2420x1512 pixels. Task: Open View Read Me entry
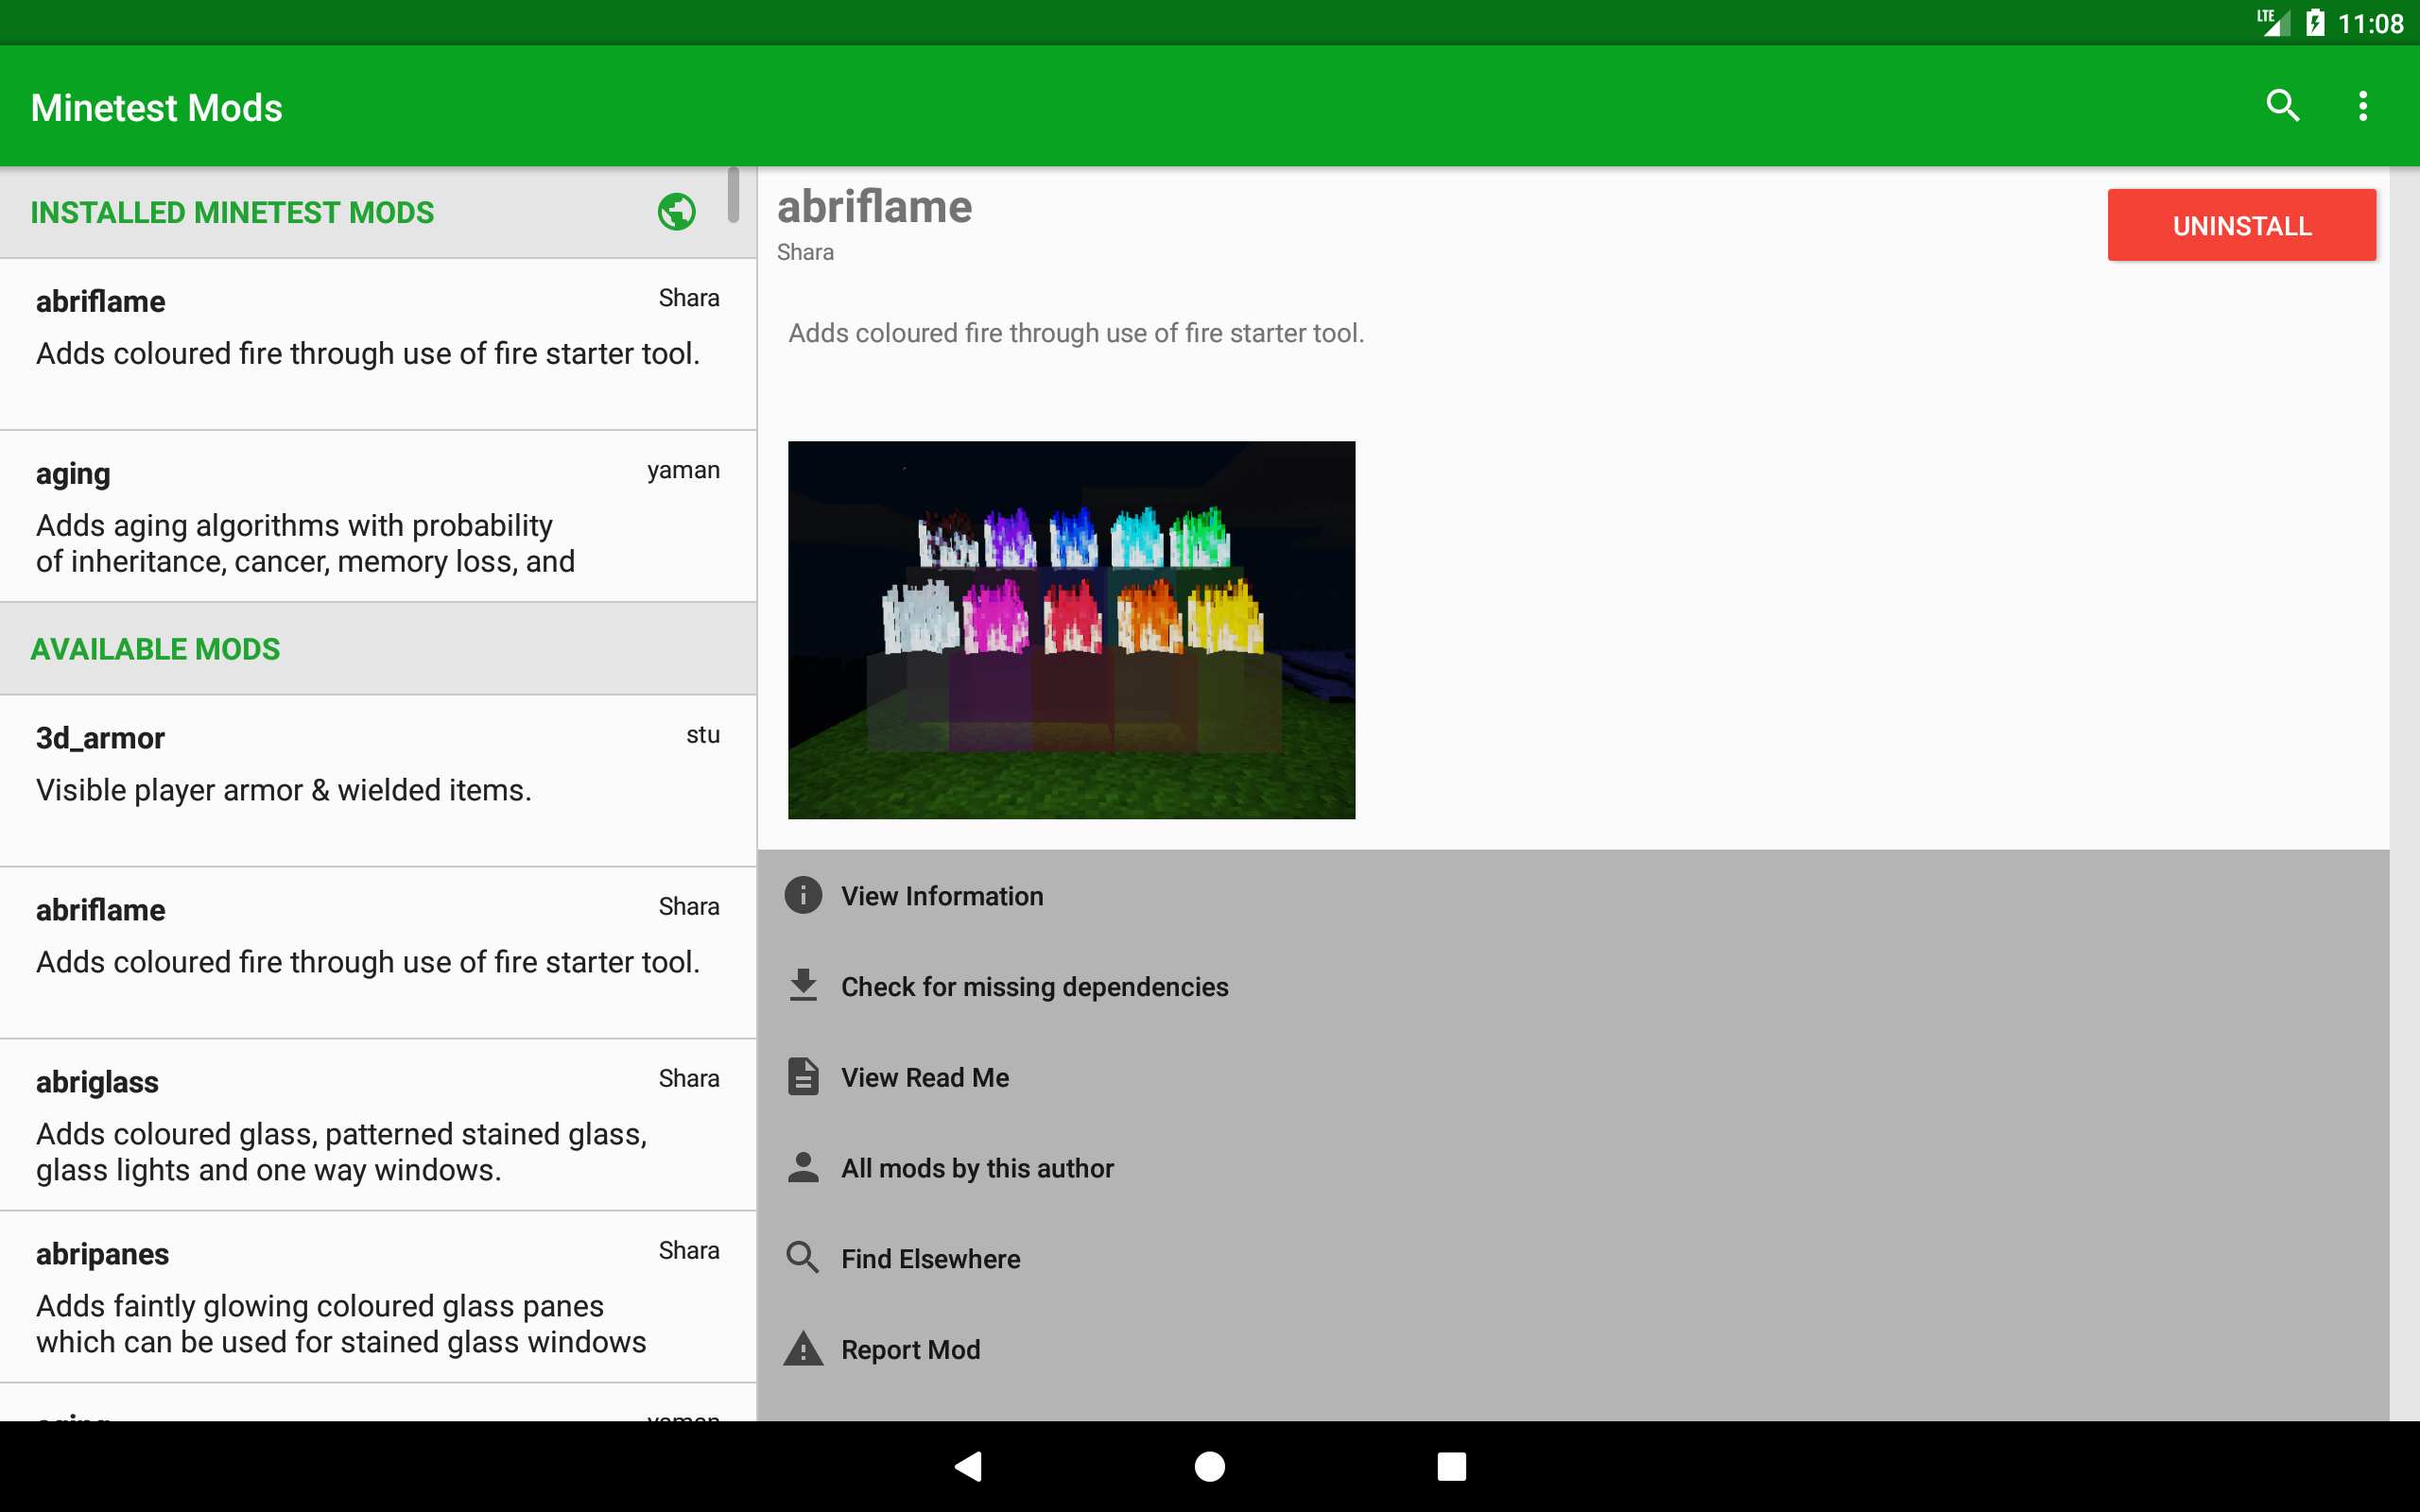pyautogui.click(x=1573, y=1077)
